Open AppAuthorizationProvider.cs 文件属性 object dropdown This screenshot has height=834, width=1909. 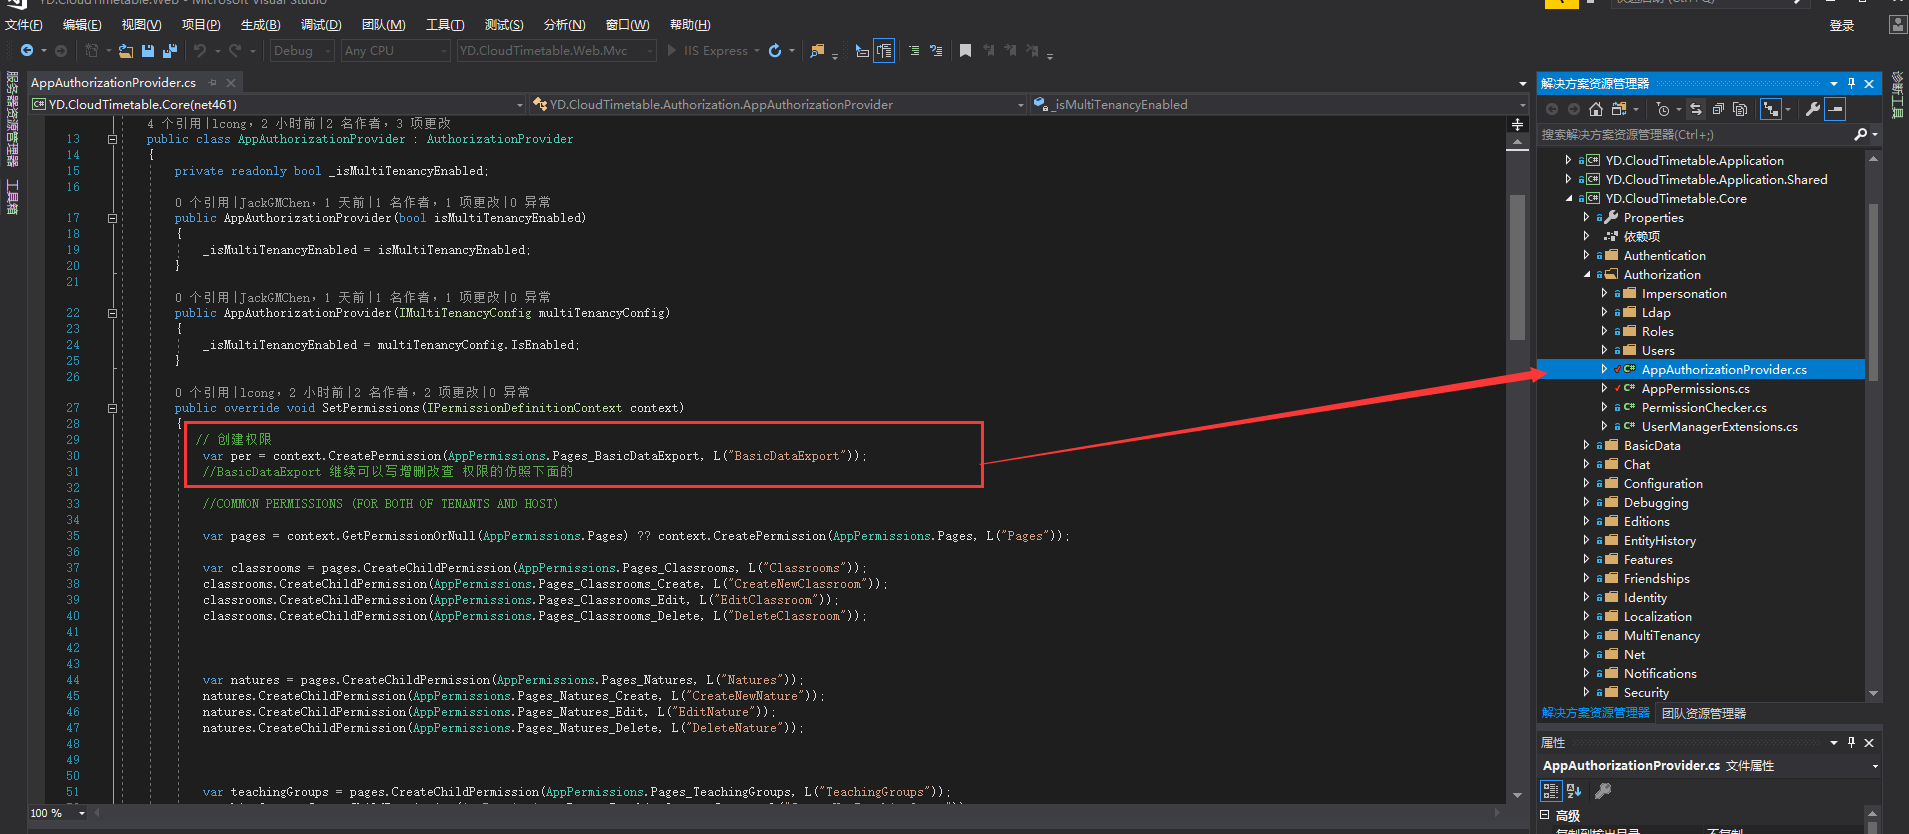(1875, 766)
